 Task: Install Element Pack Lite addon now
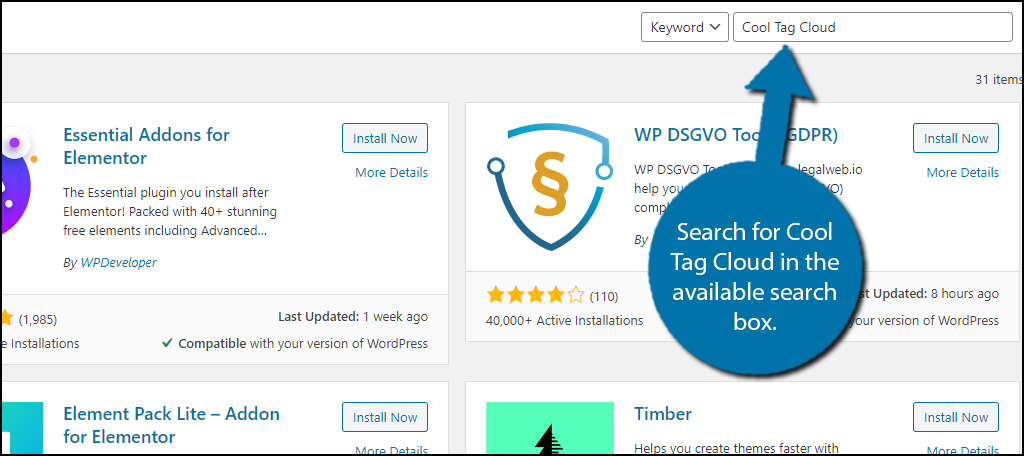(385, 417)
